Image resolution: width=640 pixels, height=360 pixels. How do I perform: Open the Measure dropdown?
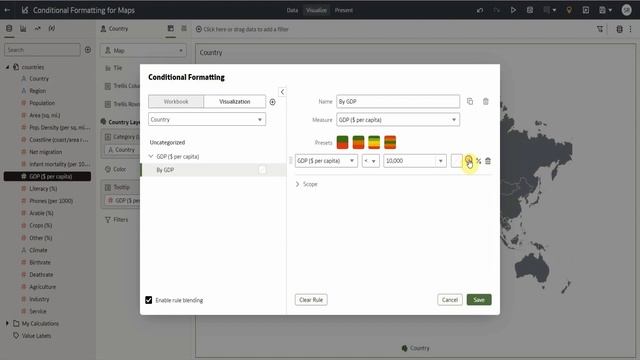point(398,120)
